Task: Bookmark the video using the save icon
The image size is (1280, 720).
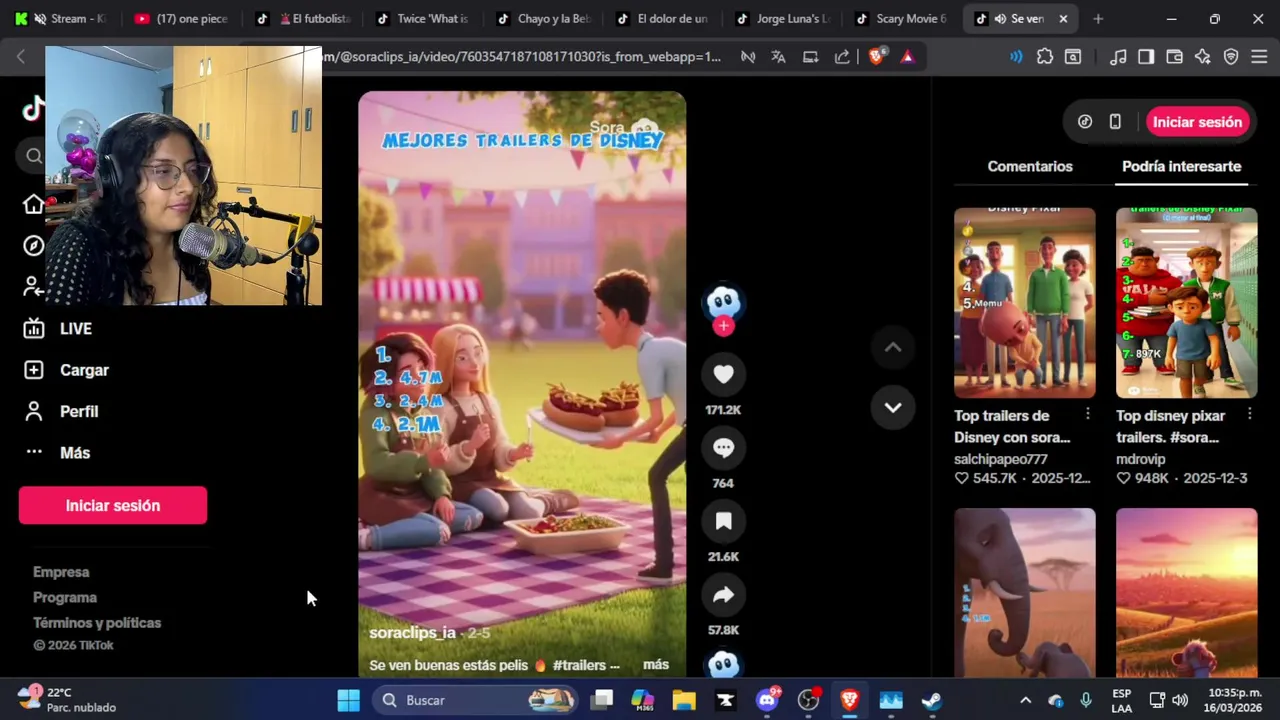Action: (723, 521)
